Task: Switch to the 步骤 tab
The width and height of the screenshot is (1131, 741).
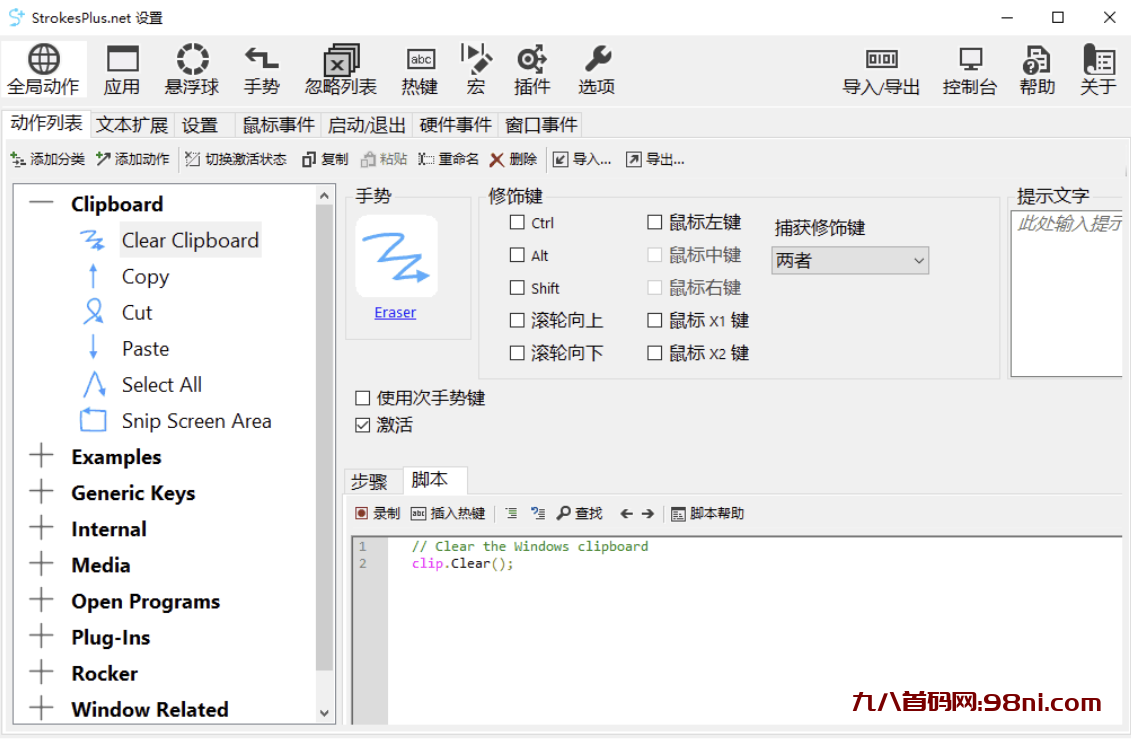Action: (x=372, y=481)
